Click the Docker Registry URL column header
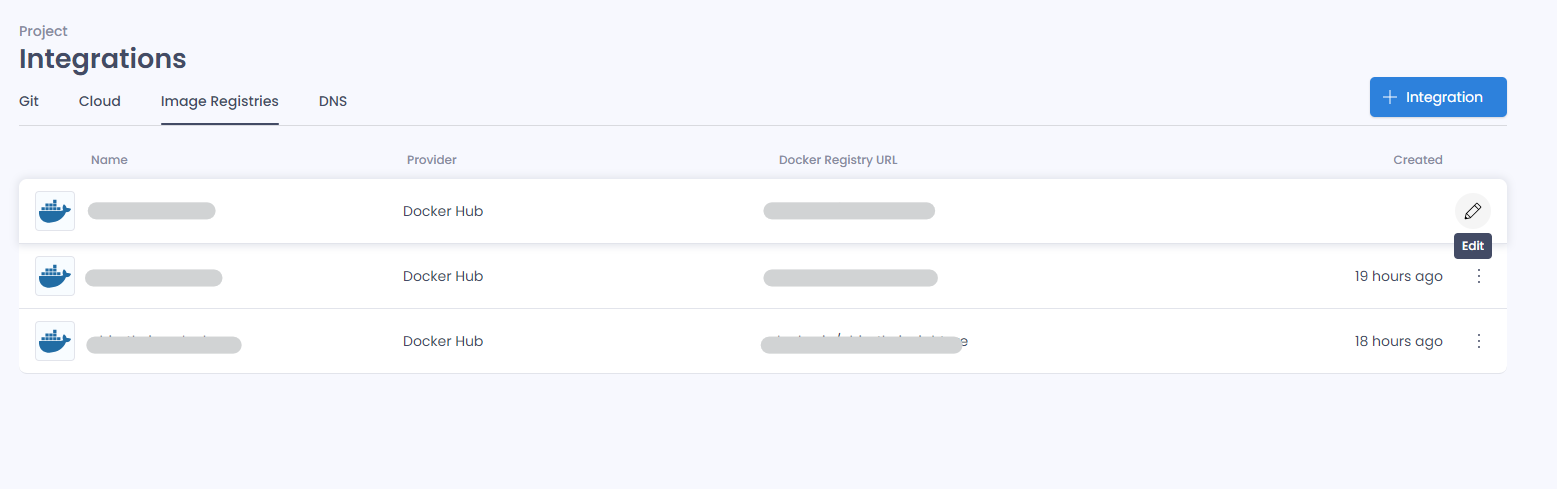 tap(838, 160)
